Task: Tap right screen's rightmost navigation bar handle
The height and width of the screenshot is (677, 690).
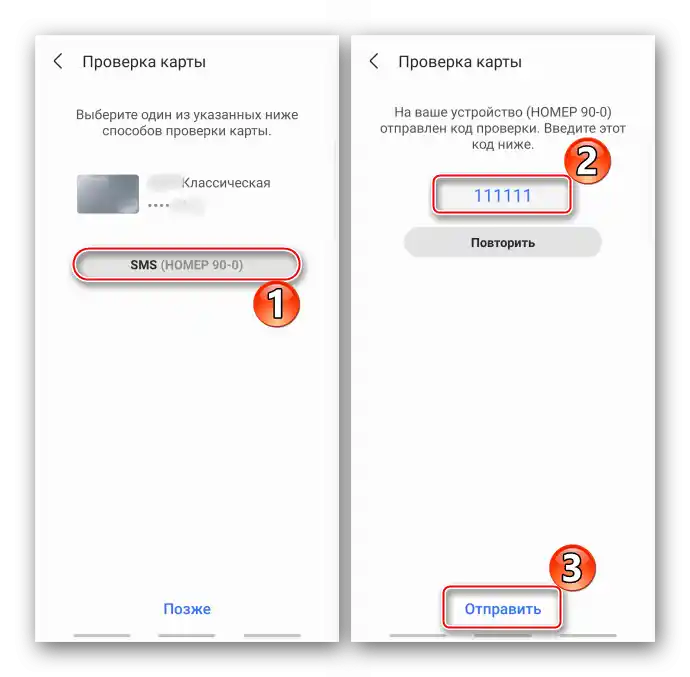Action: click(588, 636)
